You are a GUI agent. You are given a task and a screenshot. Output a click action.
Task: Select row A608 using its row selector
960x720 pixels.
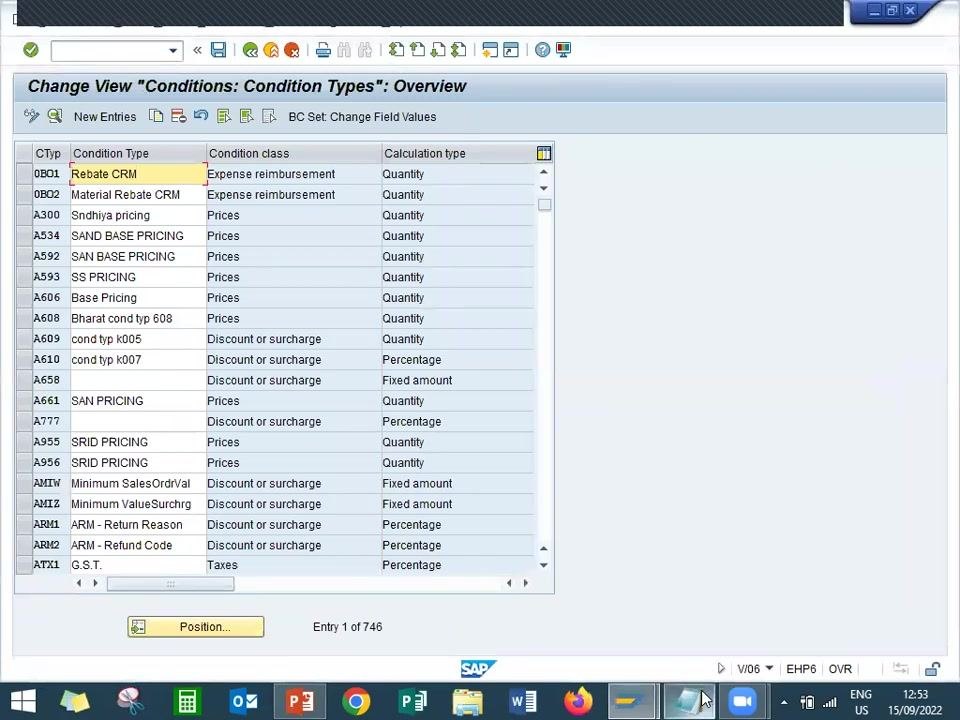coord(24,318)
